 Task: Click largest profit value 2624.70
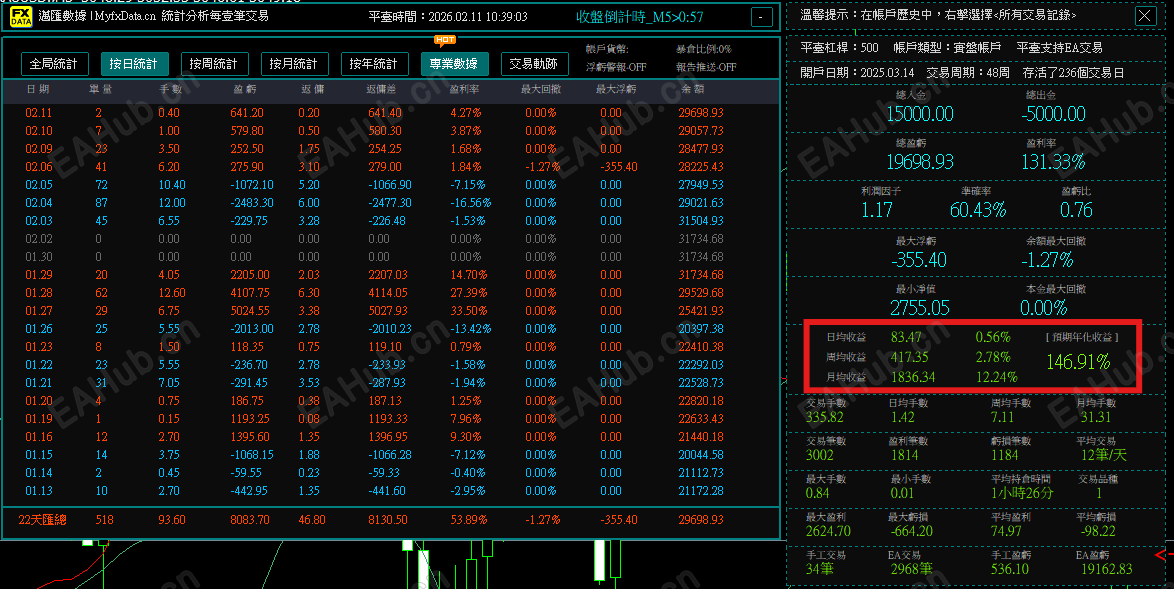tap(828, 531)
